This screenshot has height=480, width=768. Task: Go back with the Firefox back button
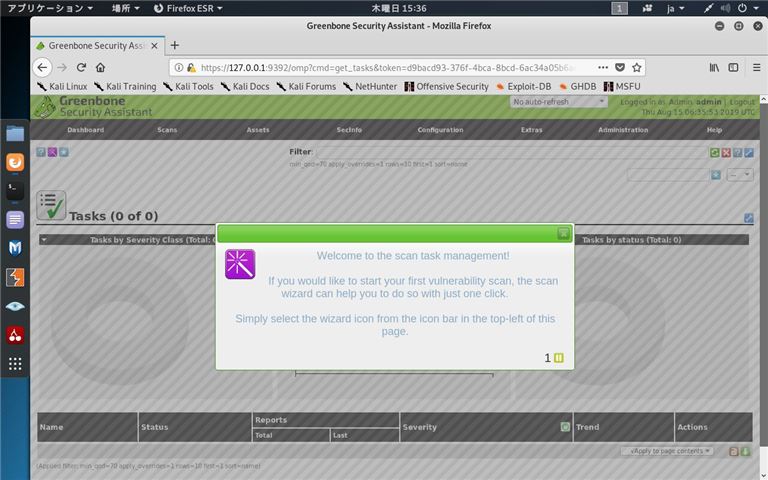[x=43, y=68]
